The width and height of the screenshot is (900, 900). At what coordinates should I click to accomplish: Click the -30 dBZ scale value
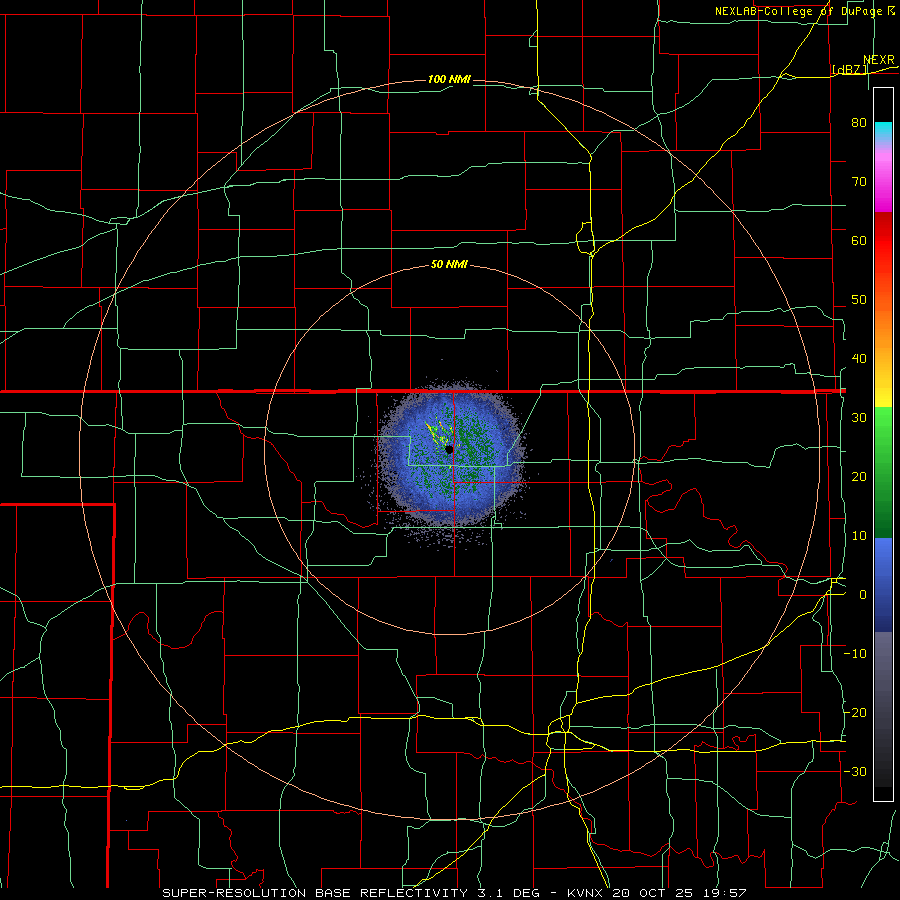855,772
